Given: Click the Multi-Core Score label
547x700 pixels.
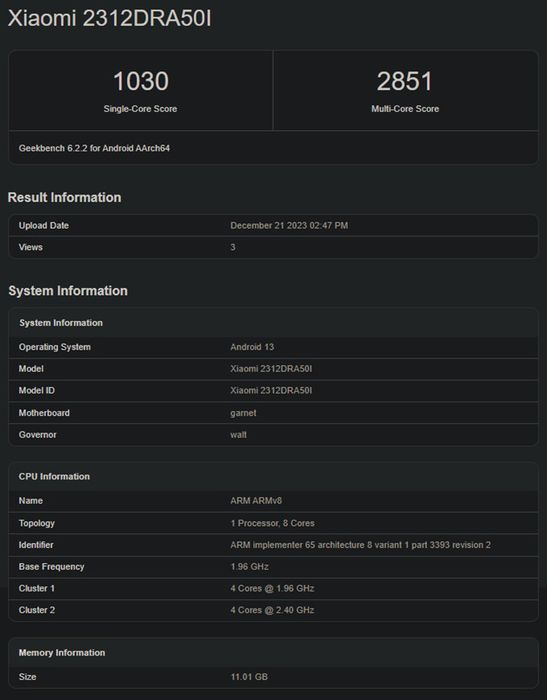Looking at the screenshot, I should [x=405, y=109].
